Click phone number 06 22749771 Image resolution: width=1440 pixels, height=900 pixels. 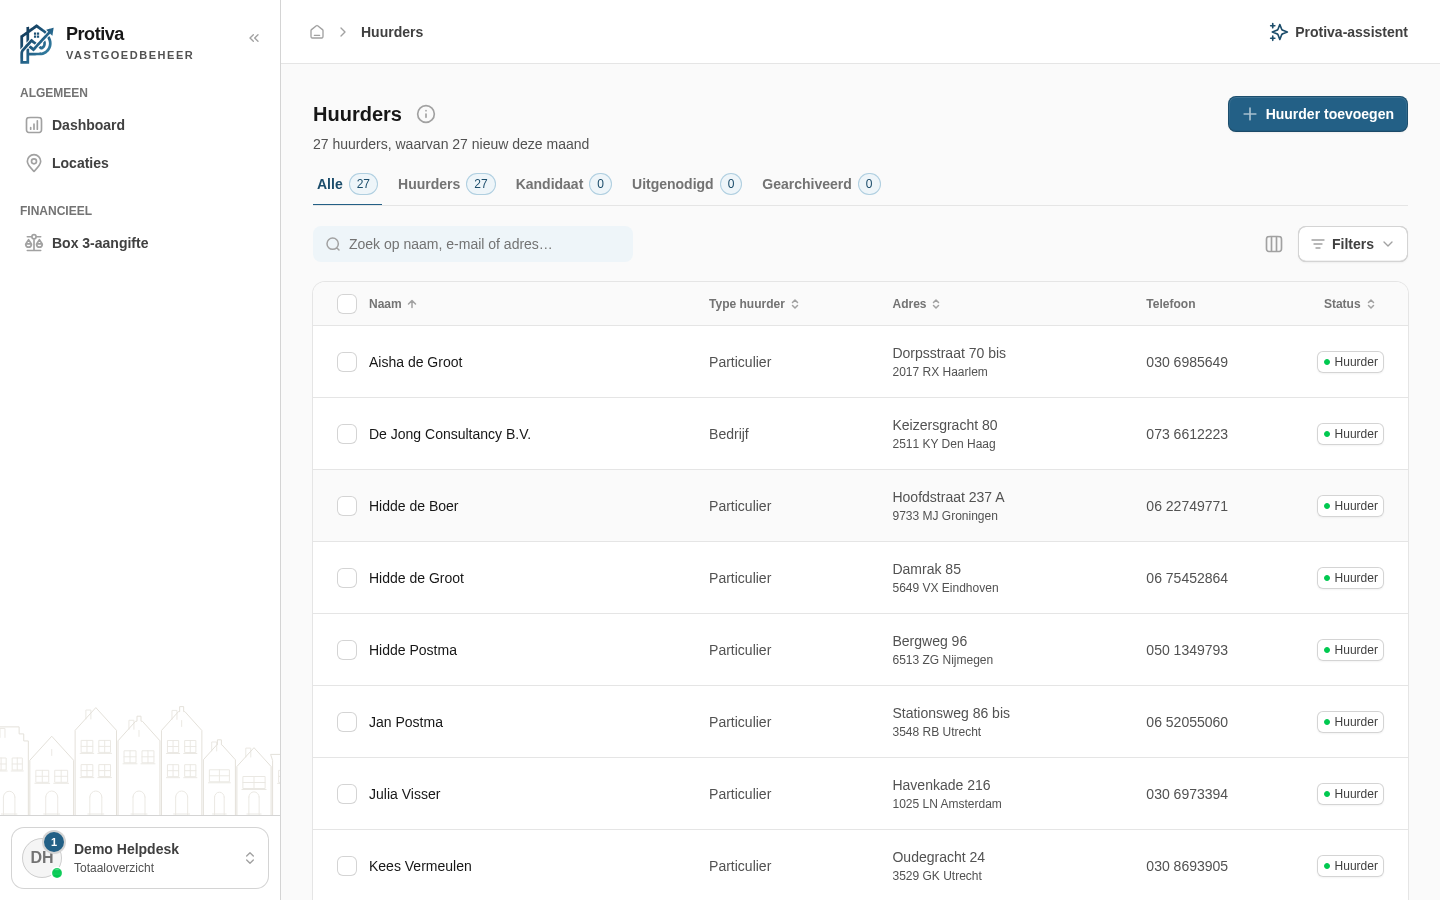point(1187,506)
